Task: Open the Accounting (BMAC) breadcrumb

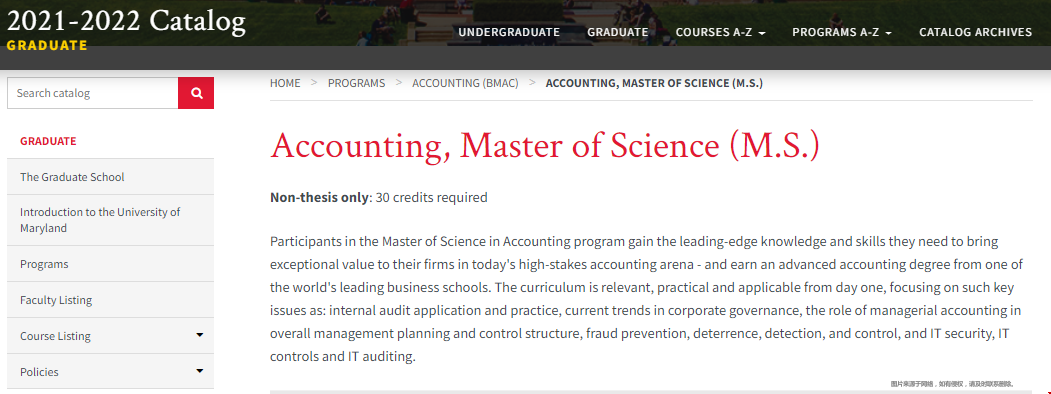Action: tap(465, 83)
